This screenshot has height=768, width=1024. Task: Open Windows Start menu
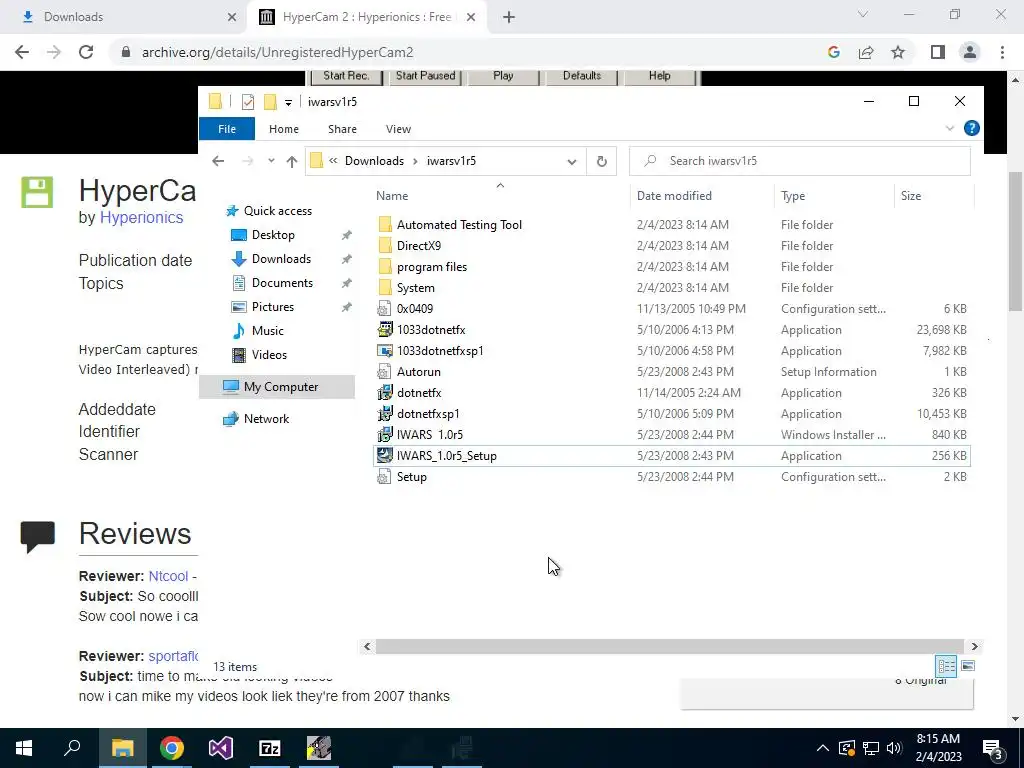click(24, 748)
